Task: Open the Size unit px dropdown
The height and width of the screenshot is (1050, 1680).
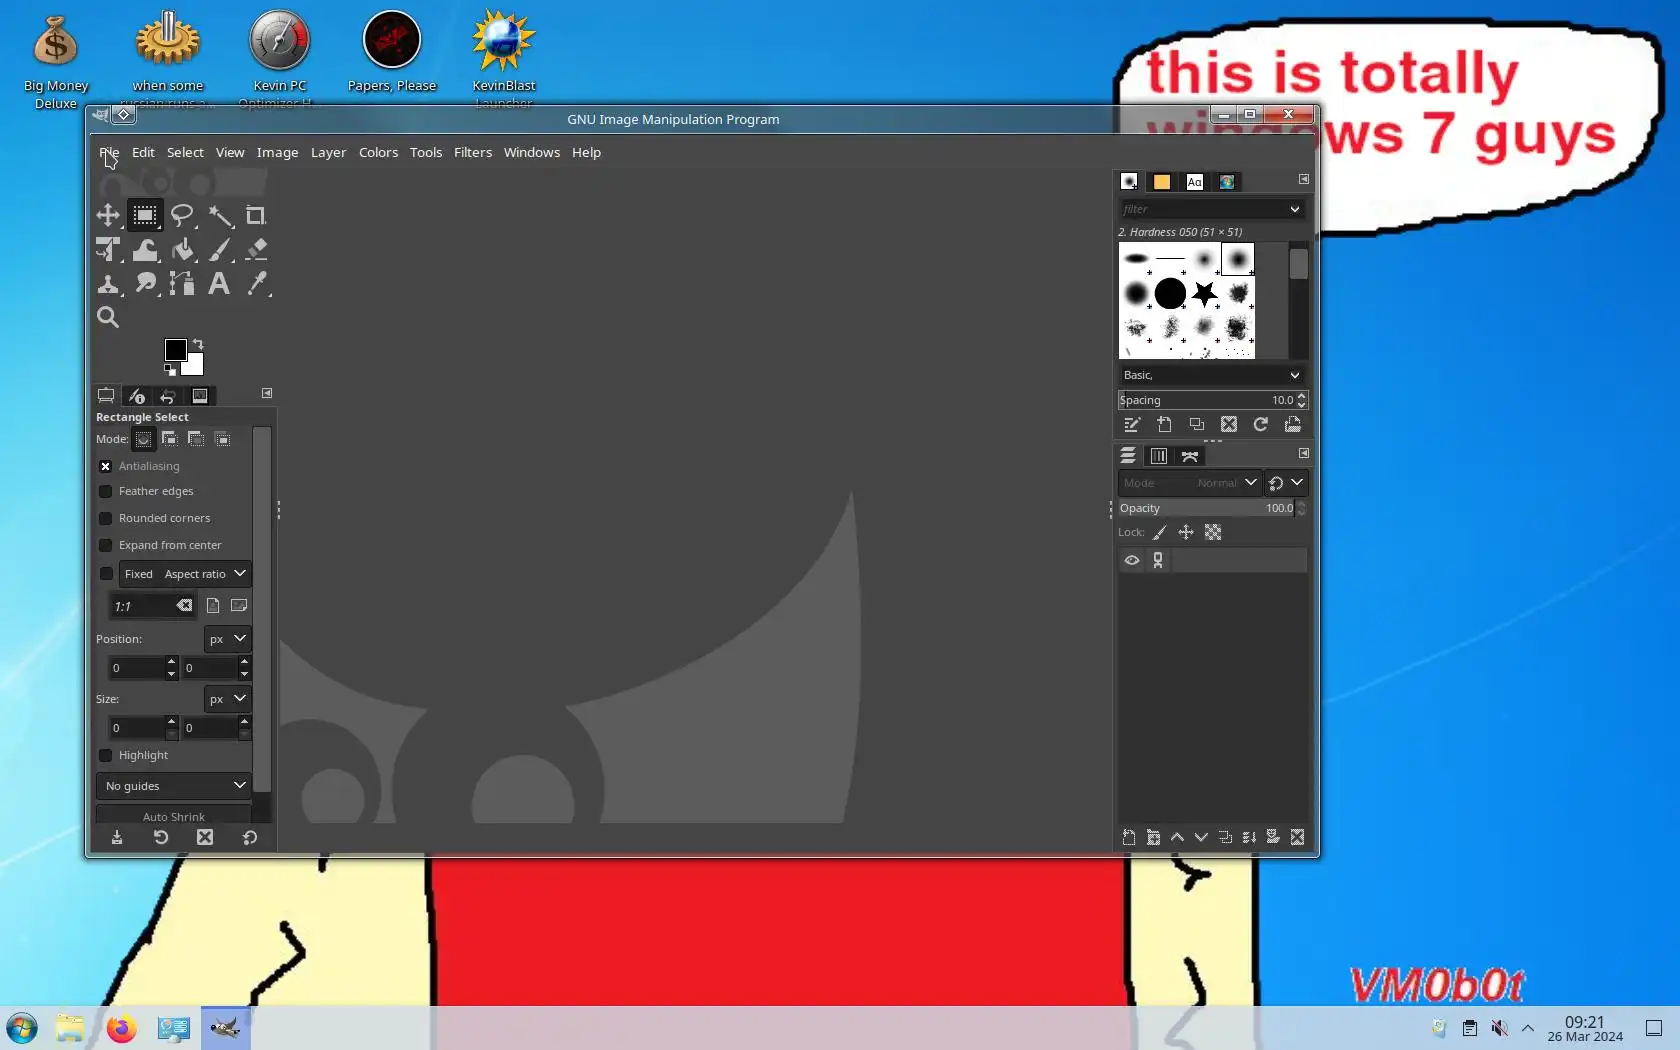Action: click(x=227, y=699)
